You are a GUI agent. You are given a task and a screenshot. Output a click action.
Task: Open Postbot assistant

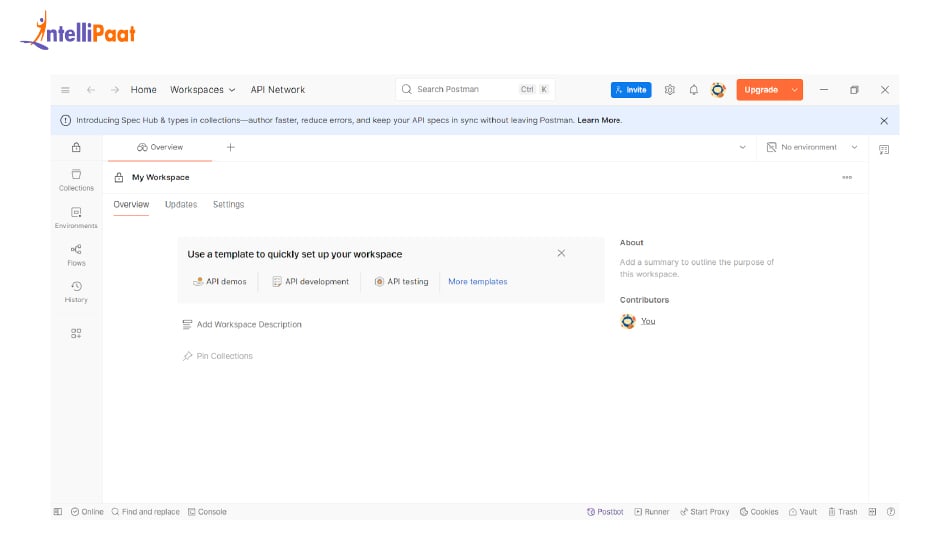605,511
